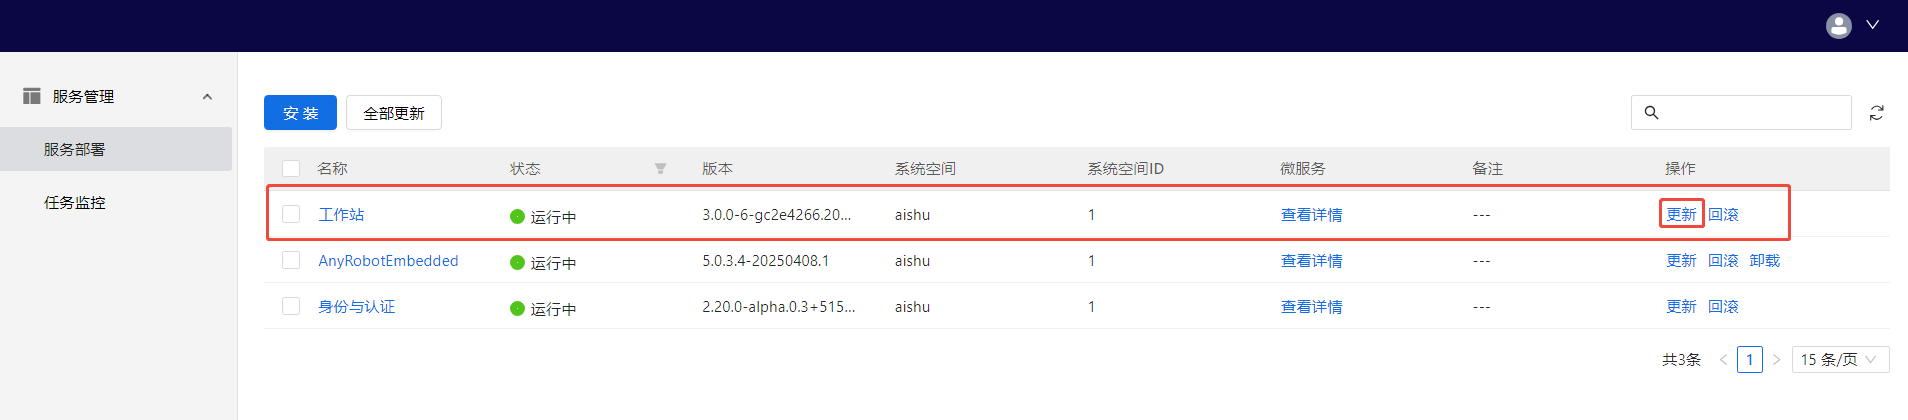
Task: Collapse the 服务管理 menu chevron
Action: tap(207, 97)
